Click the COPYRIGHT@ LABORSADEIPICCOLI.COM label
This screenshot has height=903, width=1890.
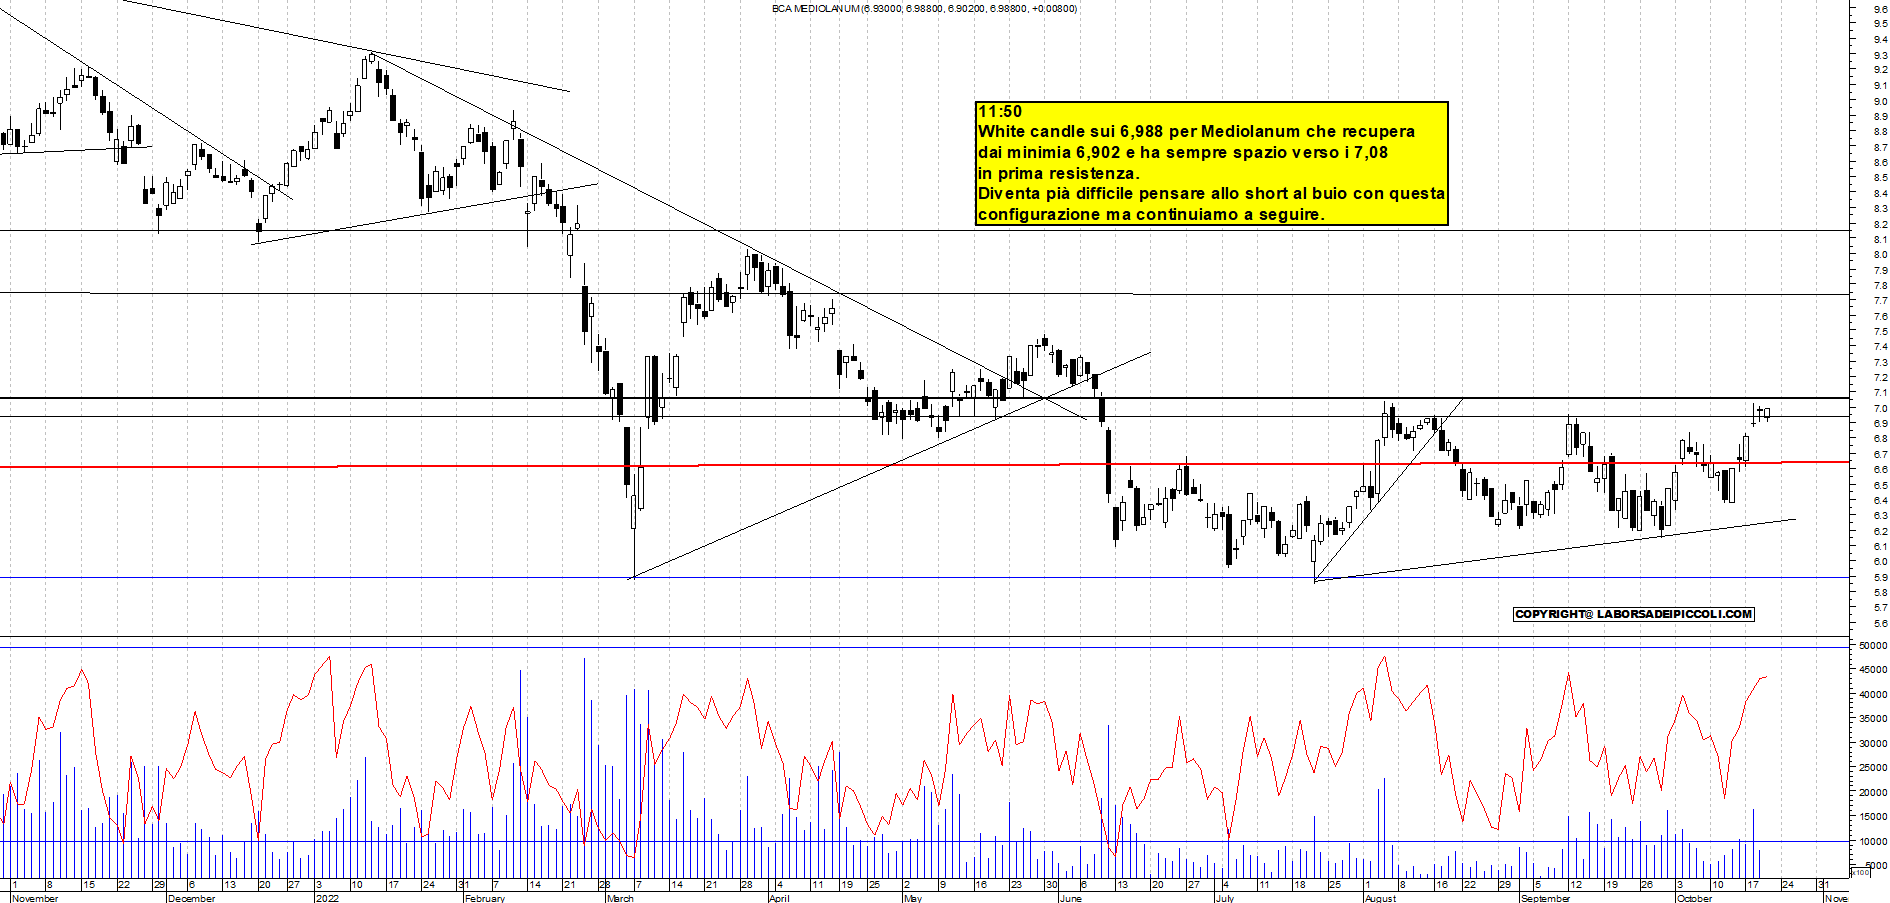(x=1634, y=614)
